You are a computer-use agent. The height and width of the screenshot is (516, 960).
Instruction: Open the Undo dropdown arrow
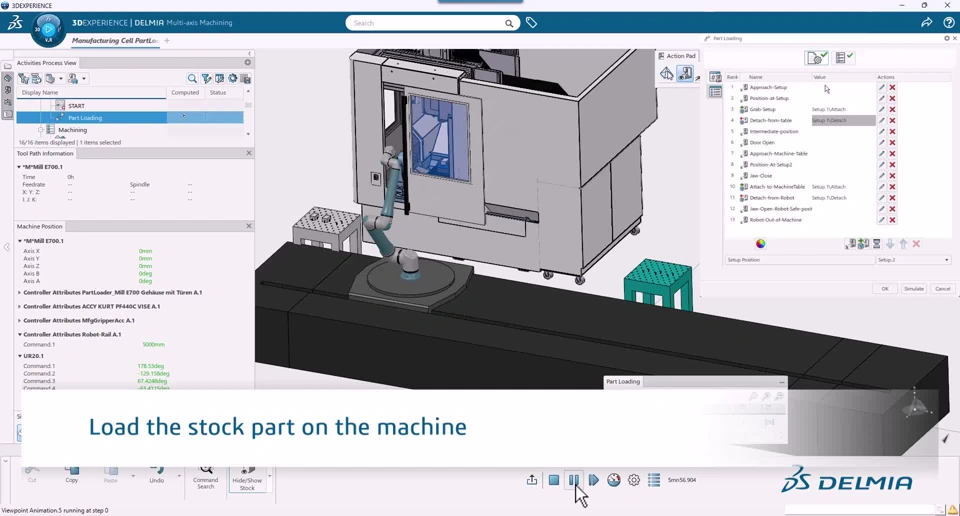point(179,475)
